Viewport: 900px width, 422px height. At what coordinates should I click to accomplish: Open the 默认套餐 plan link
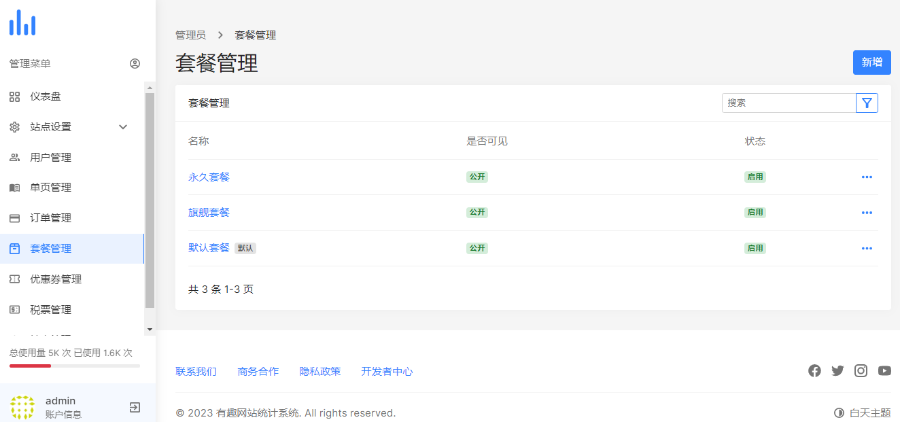coord(209,248)
